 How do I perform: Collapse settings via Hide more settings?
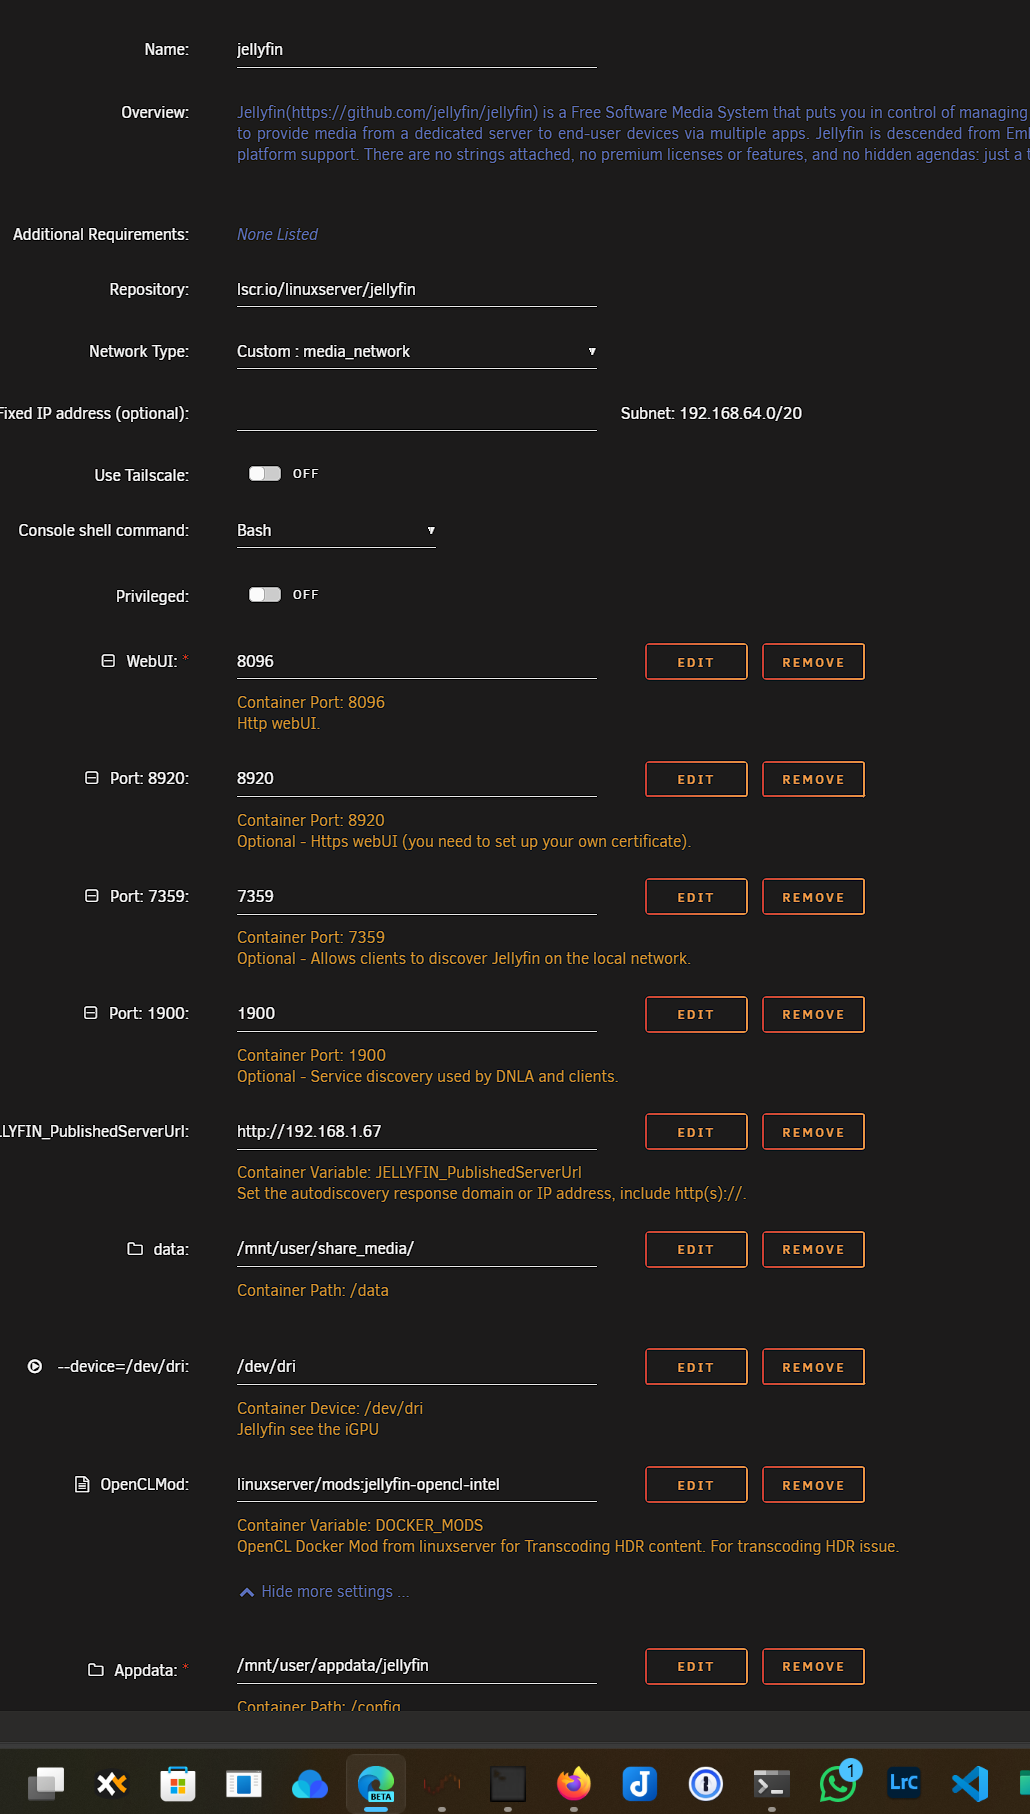coord(326,1591)
